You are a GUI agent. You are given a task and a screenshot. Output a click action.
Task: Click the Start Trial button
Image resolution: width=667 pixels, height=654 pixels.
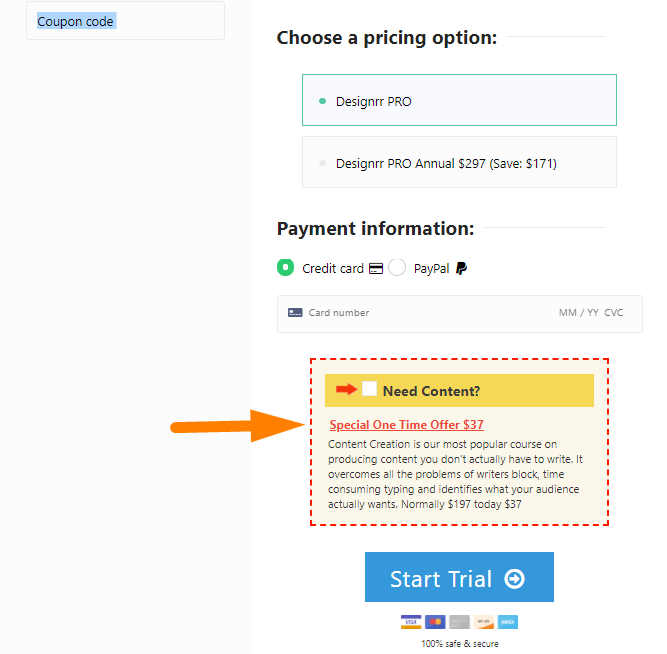[x=459, y=577]
